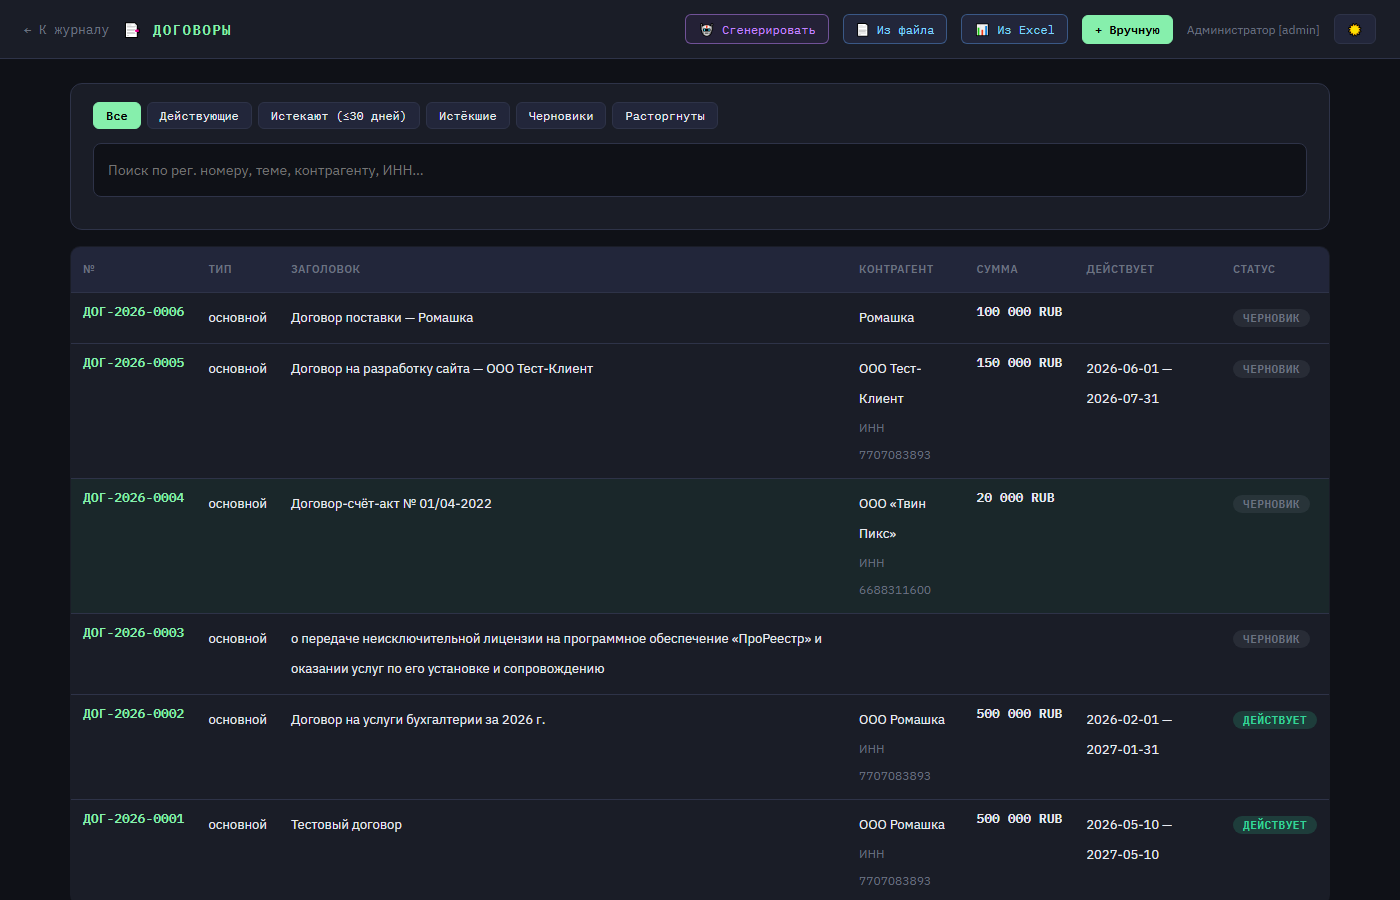This screenshot has width=1400, height=900.
Task: Click the ПроРеестр license contract title
Action: point(556,654)
